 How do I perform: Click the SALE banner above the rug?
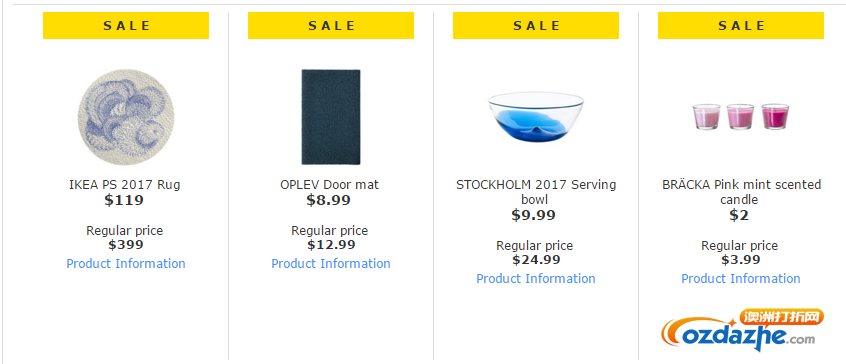coord(126,25)
